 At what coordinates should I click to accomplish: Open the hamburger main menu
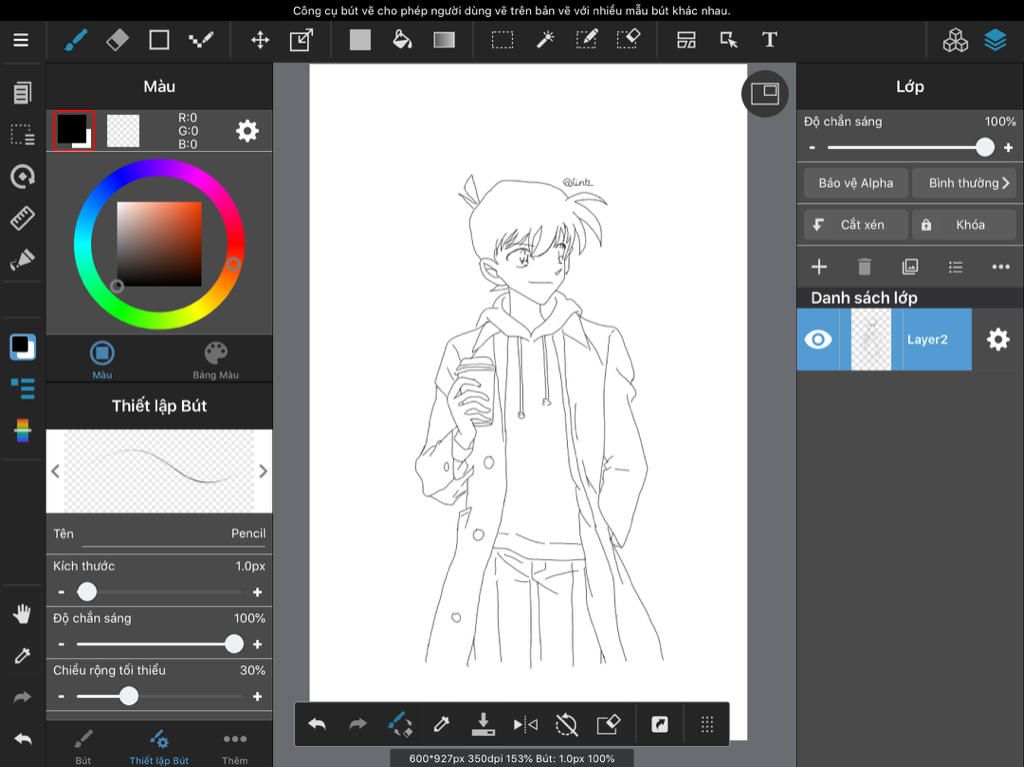21,40
